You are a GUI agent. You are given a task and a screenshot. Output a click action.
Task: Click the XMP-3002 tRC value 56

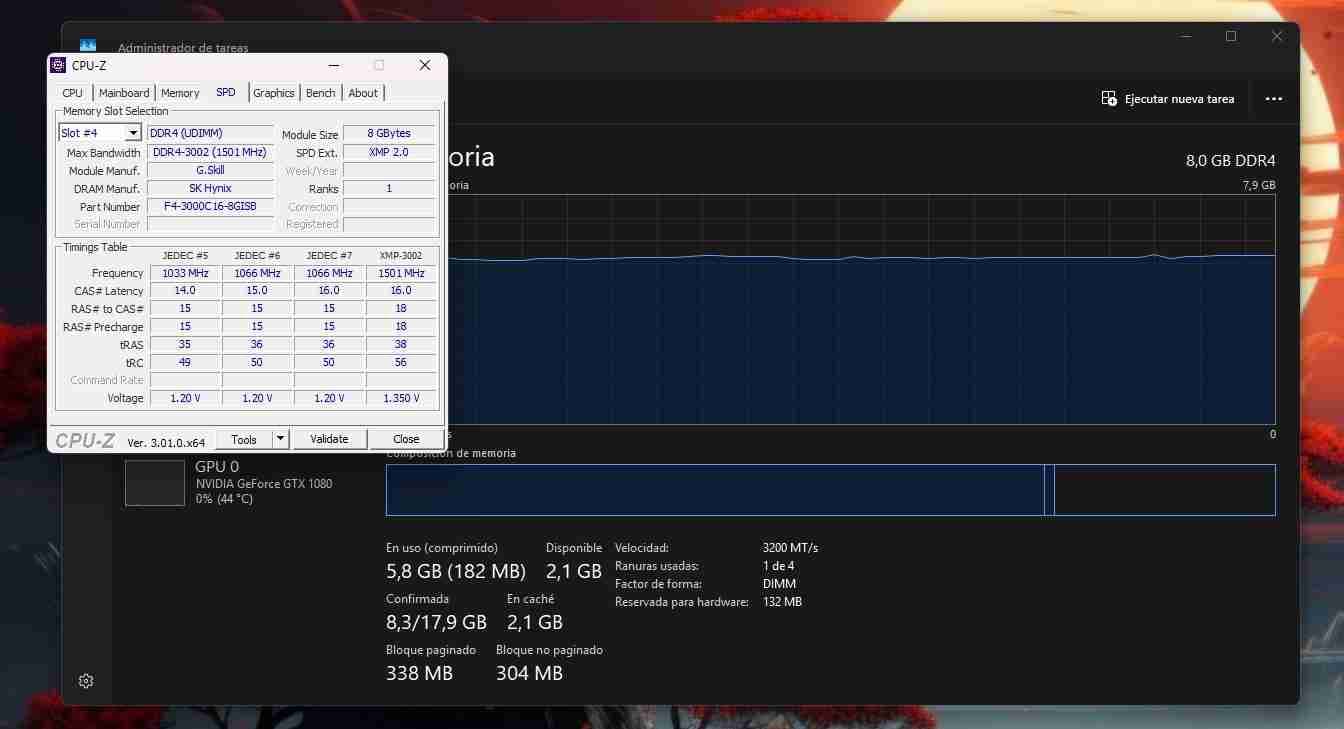click(x=401, y=363)
